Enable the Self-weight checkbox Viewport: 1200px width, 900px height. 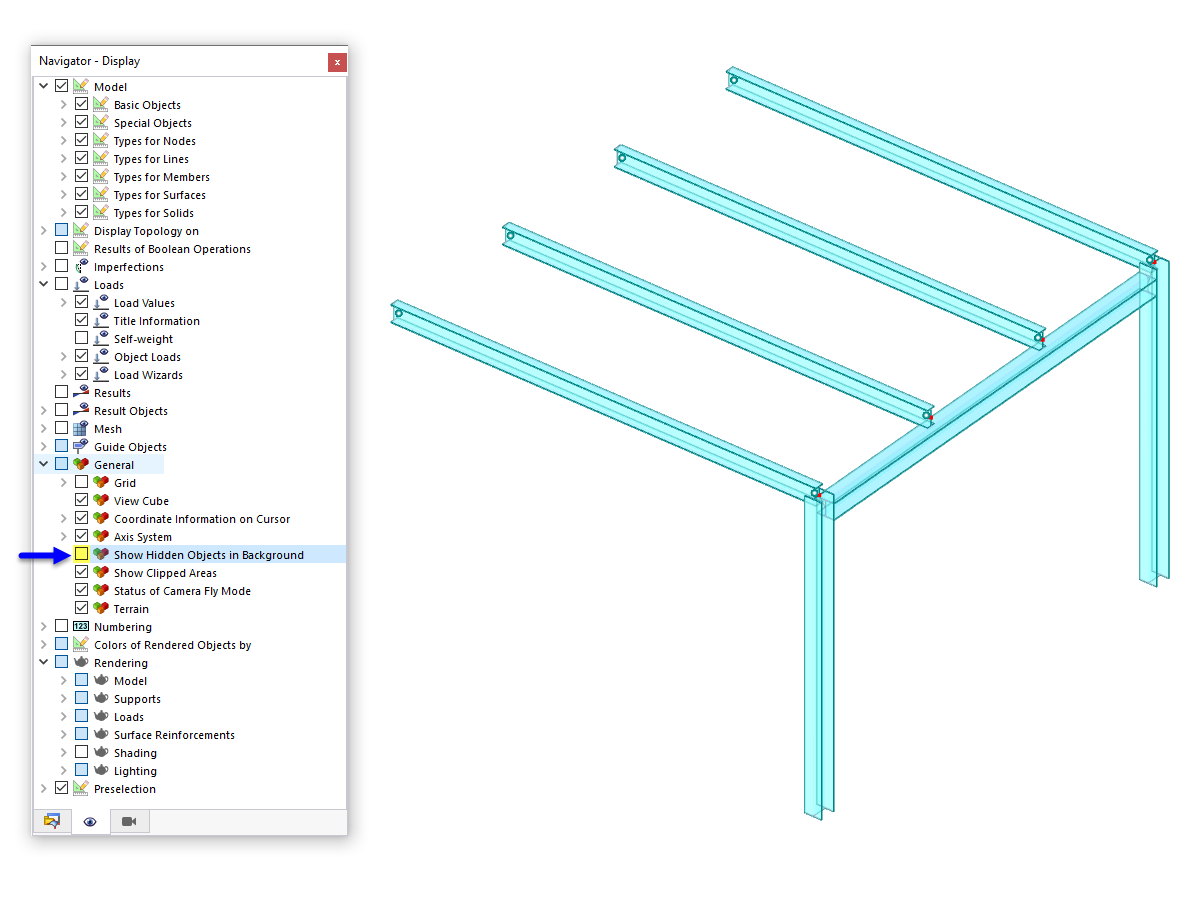click(81, 338)
